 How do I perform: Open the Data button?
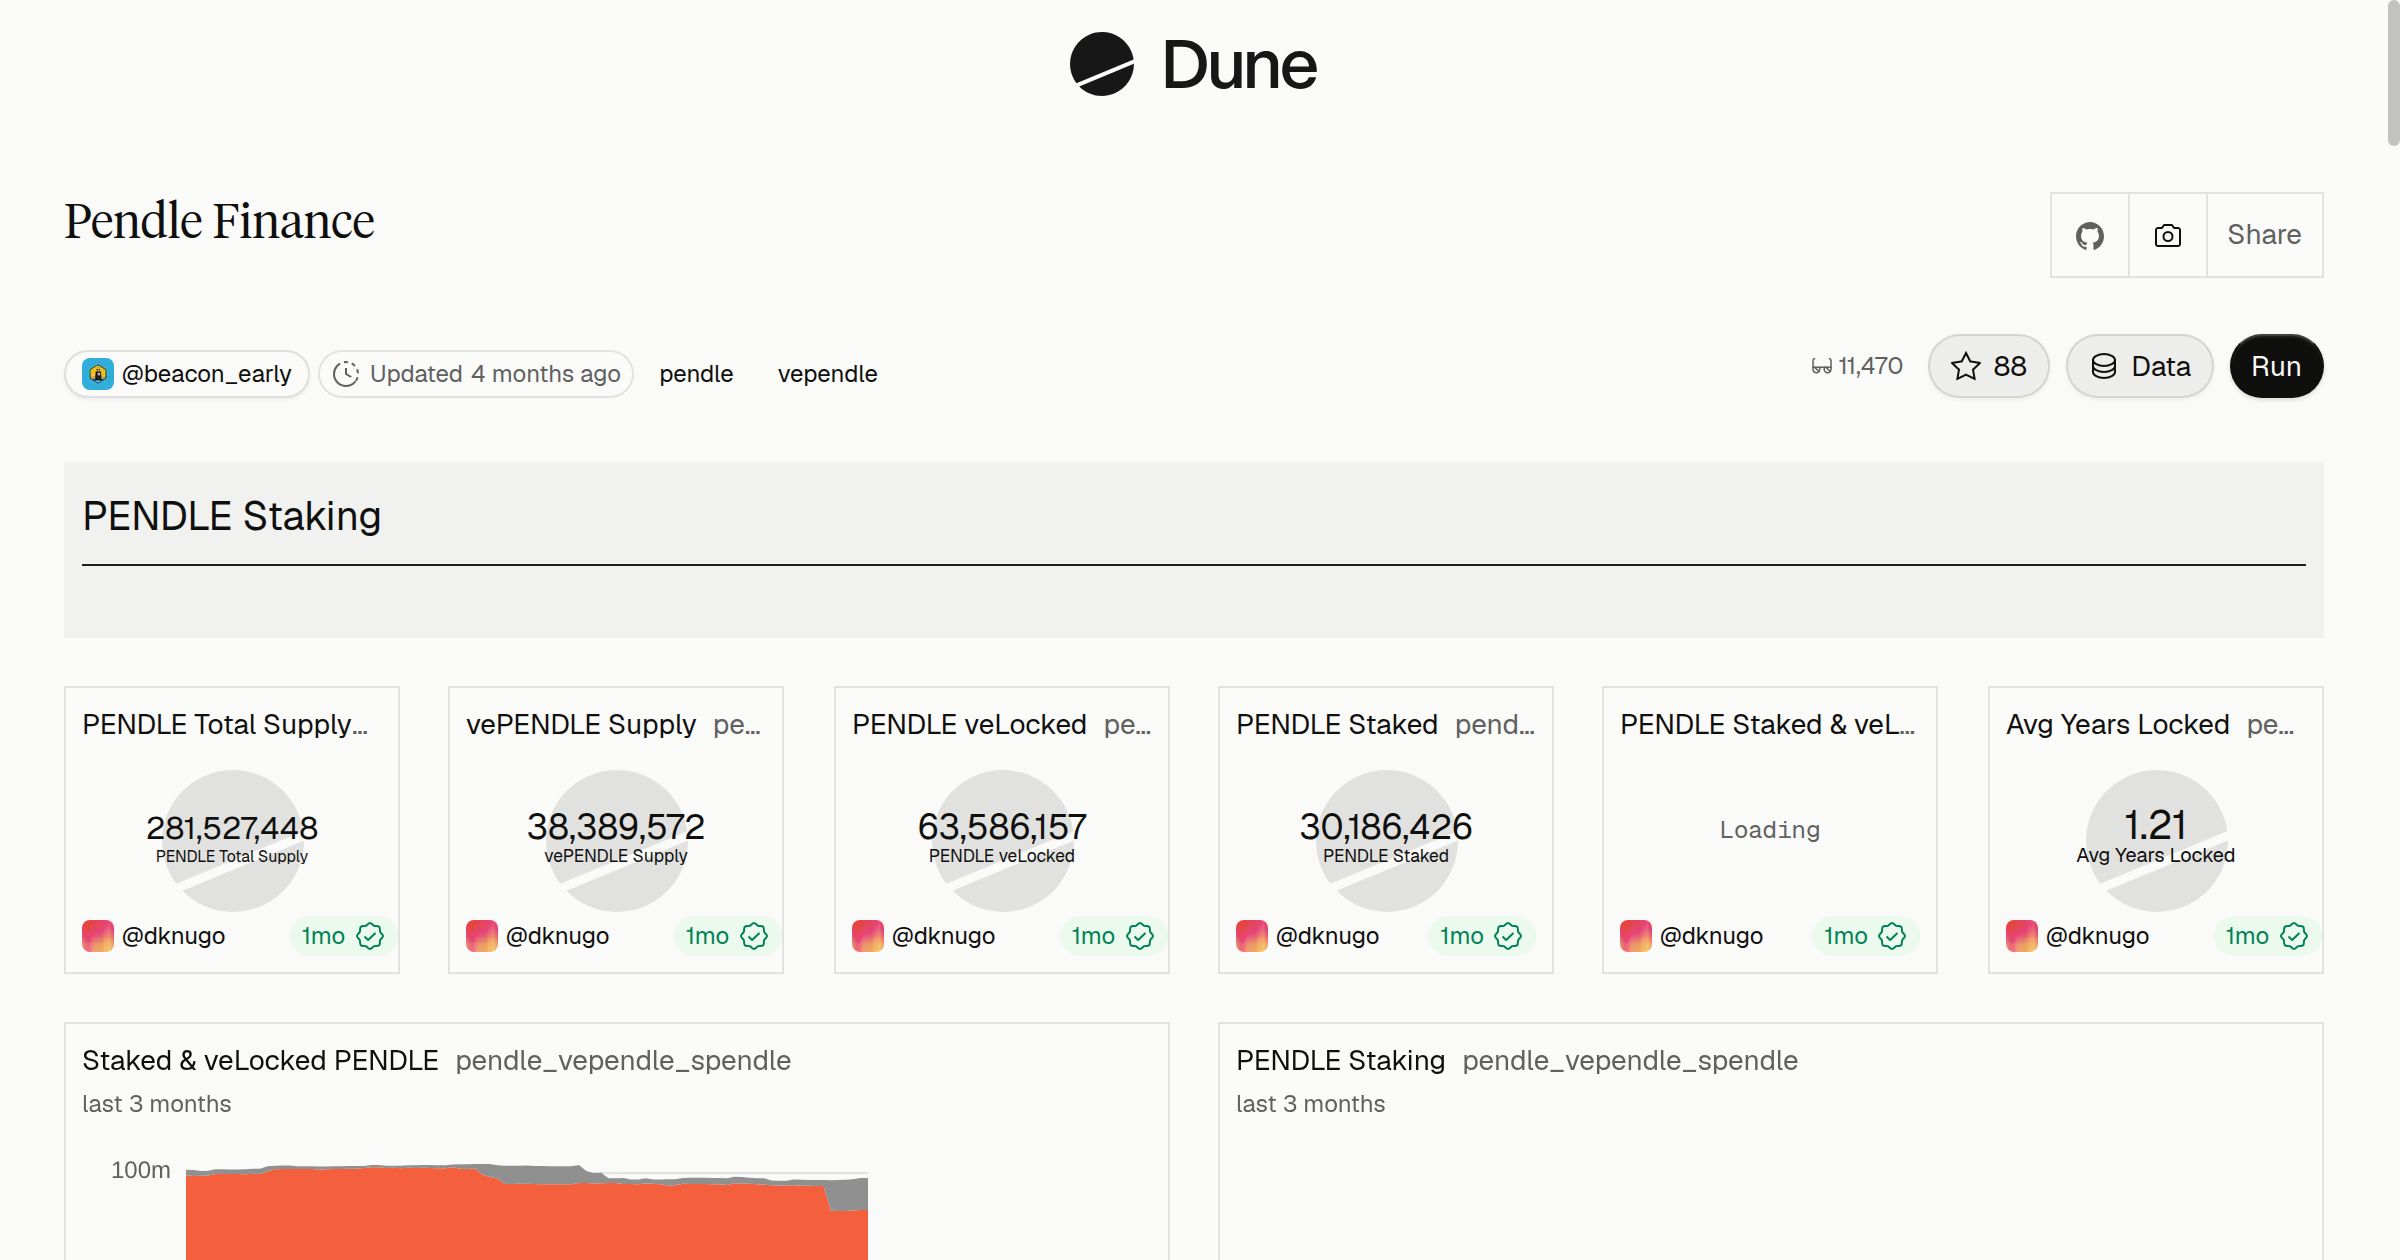[x=2139, y=366]
